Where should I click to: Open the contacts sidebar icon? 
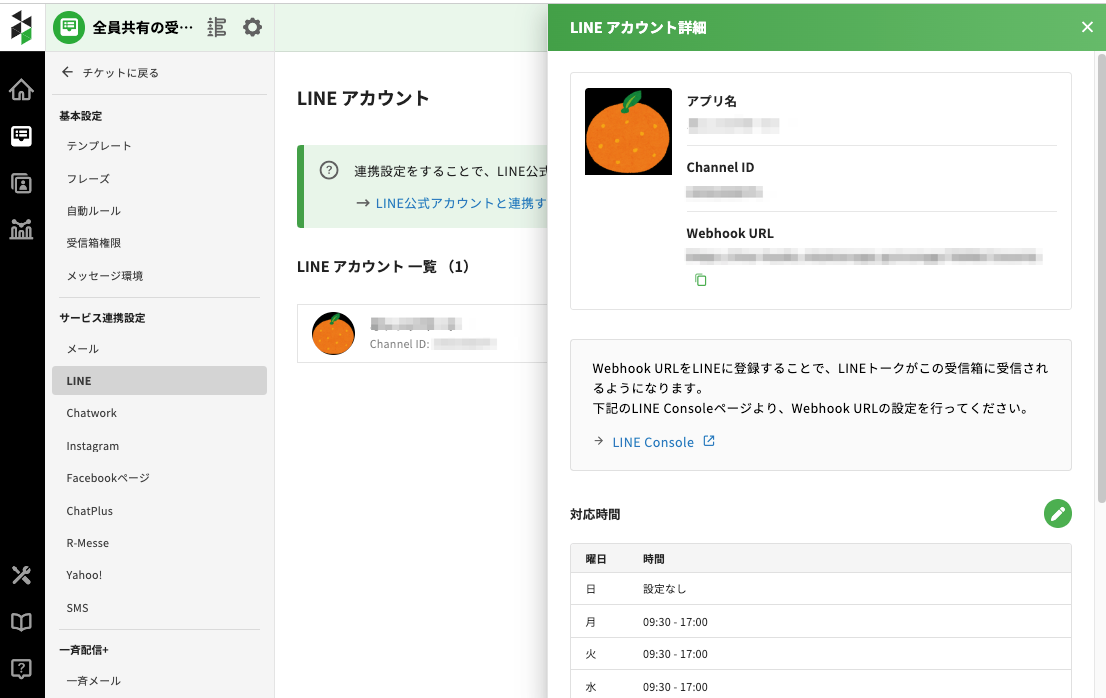click(21, 183)
